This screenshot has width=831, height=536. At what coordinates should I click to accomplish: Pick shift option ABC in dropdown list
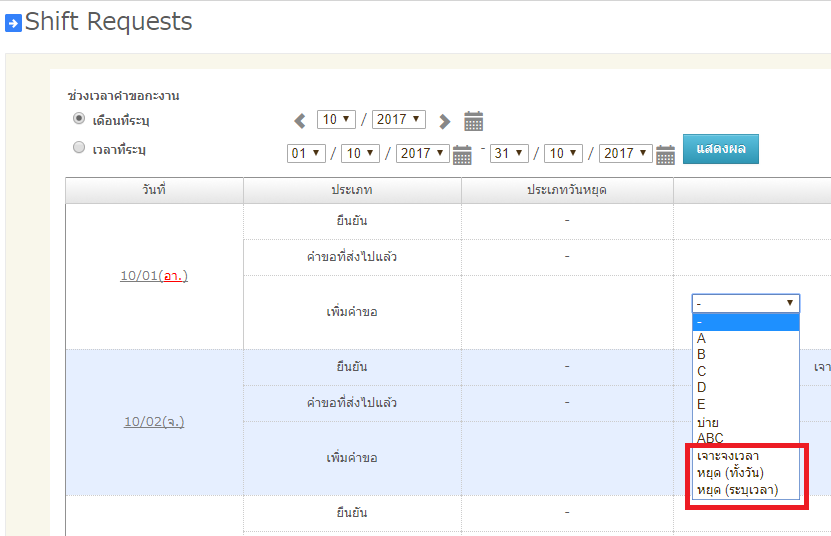click(x=710, y=438)
